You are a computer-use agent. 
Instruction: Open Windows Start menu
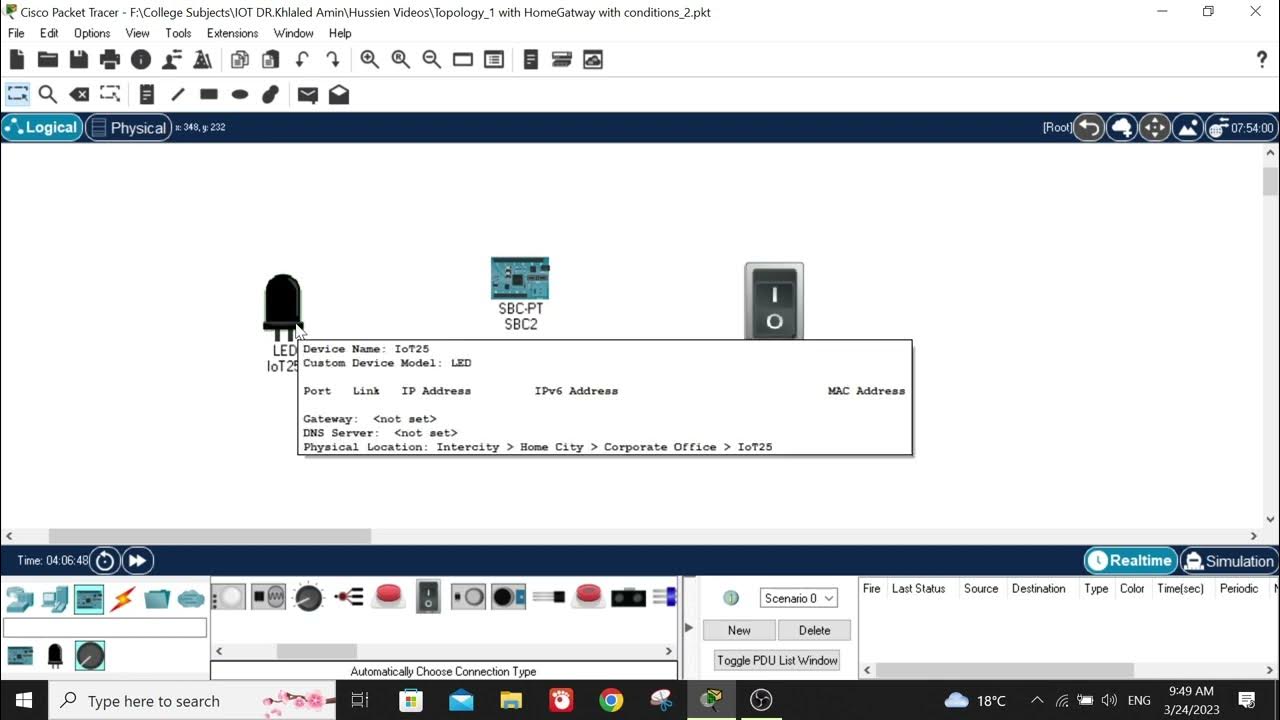pyautogui.click(x=24, y=700)
